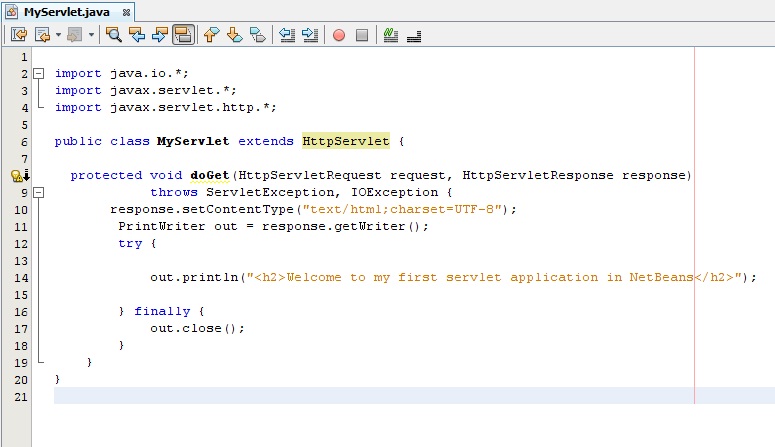Viewport: 775px width, 447px height.
Task: Go to the previous bookmark
Action: point(212,35)
